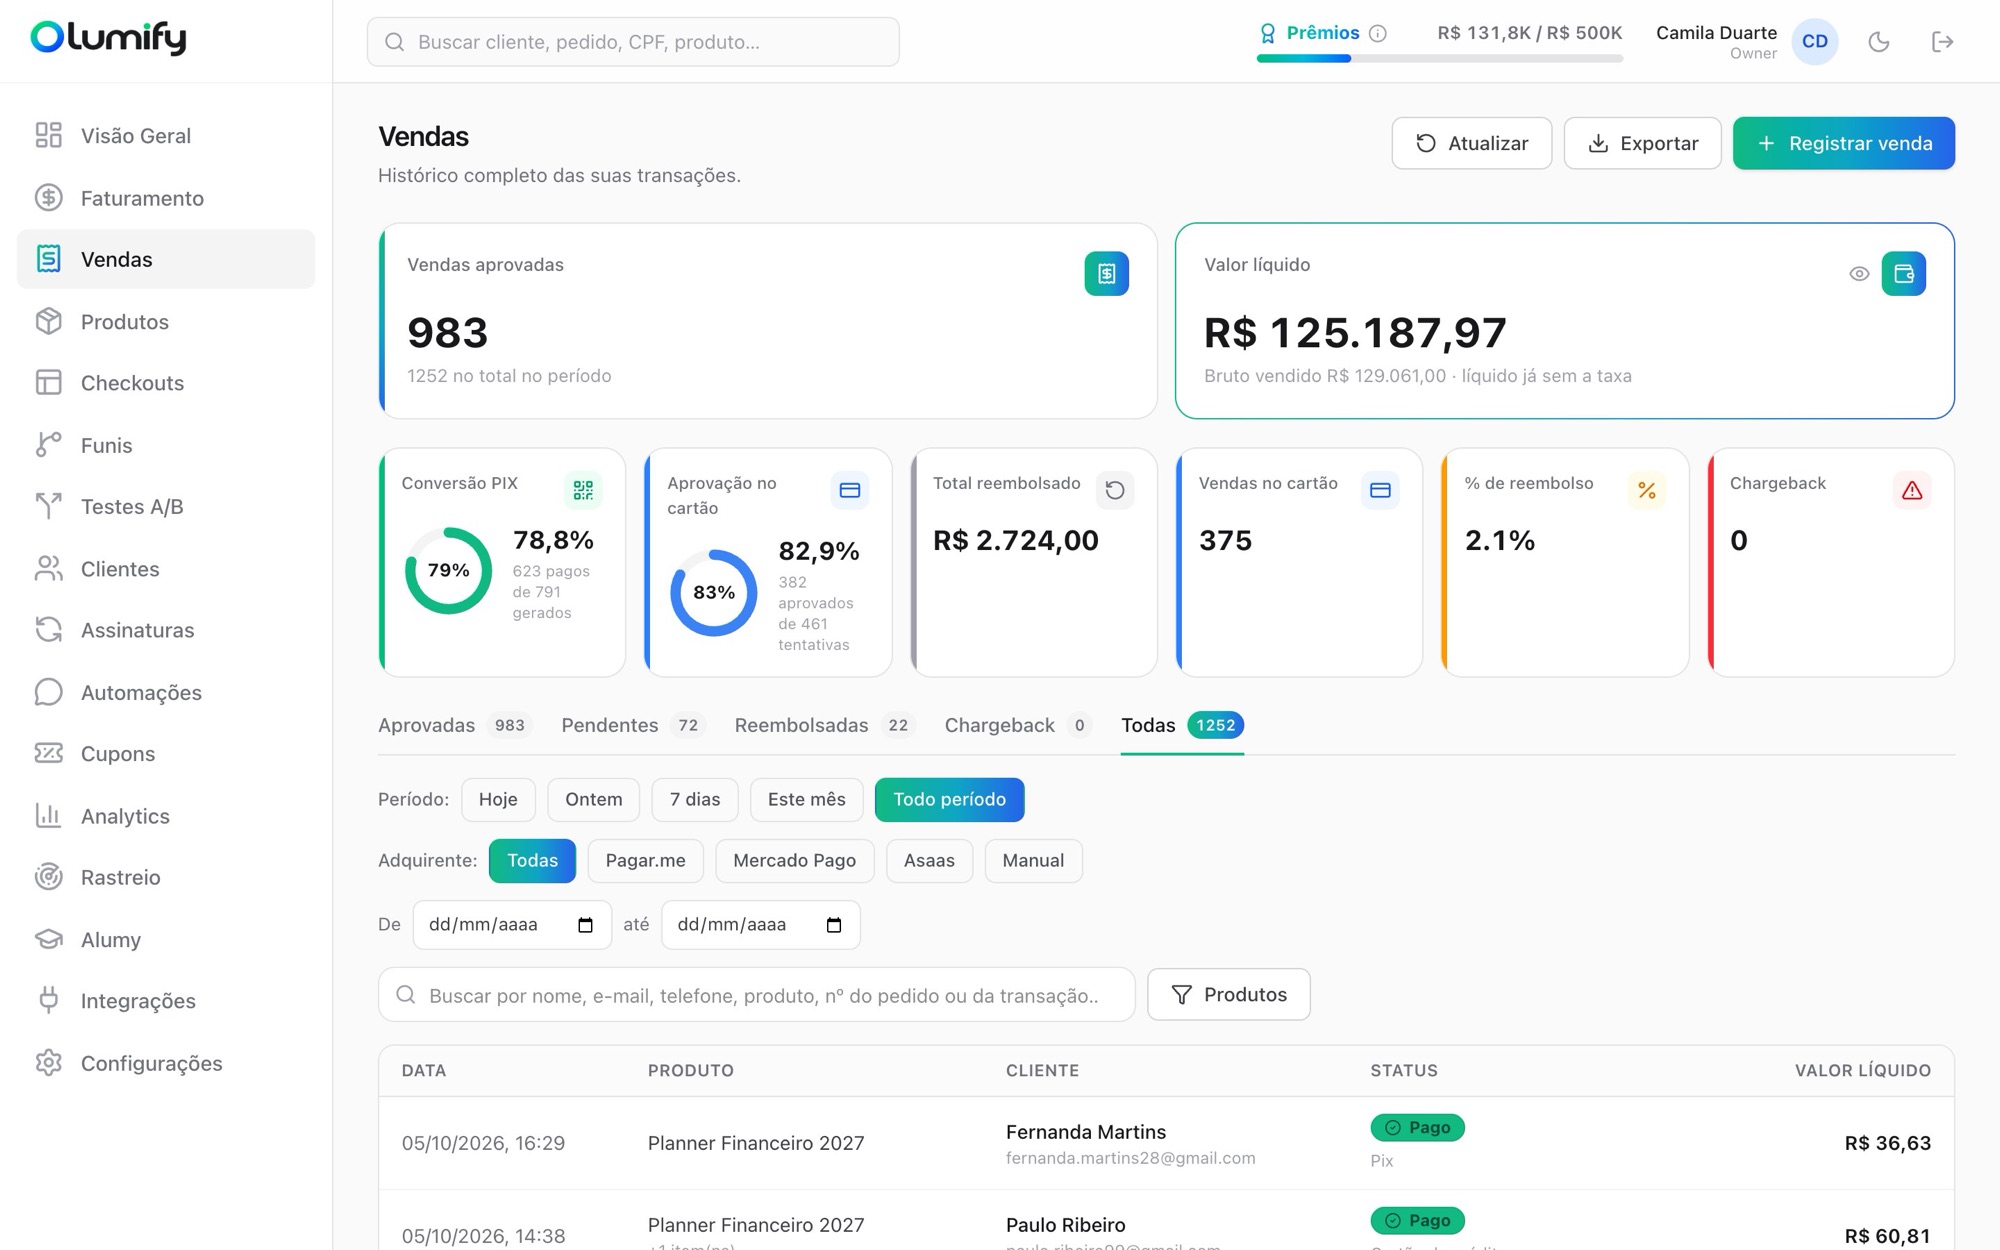Viewport: 2000px width, 1250px height.
Task: Focus the top client search field
Action: tap(633, 42)
